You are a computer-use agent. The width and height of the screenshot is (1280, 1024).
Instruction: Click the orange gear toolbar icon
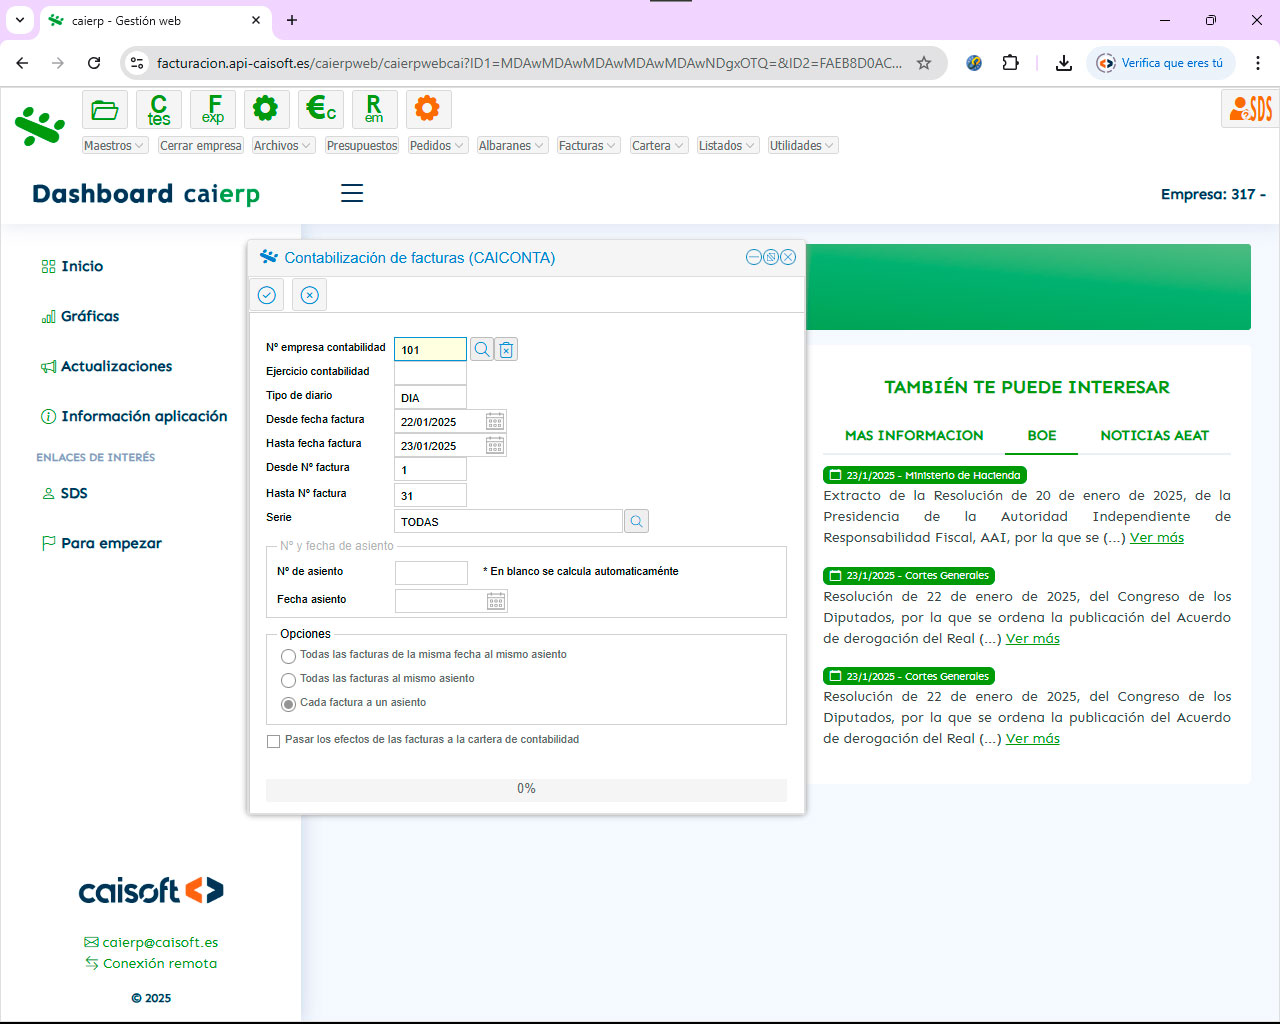pos(428,109)
